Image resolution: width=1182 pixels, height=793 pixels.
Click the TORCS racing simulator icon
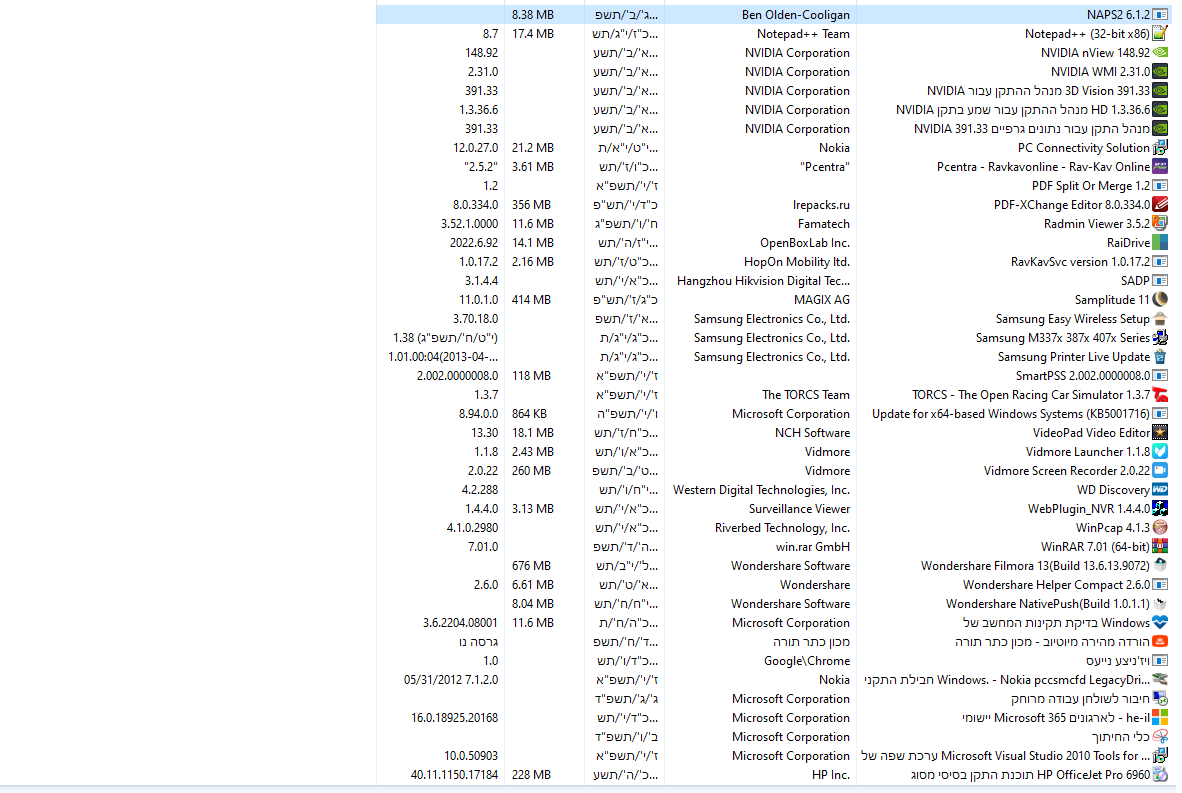pos(1160,394)
